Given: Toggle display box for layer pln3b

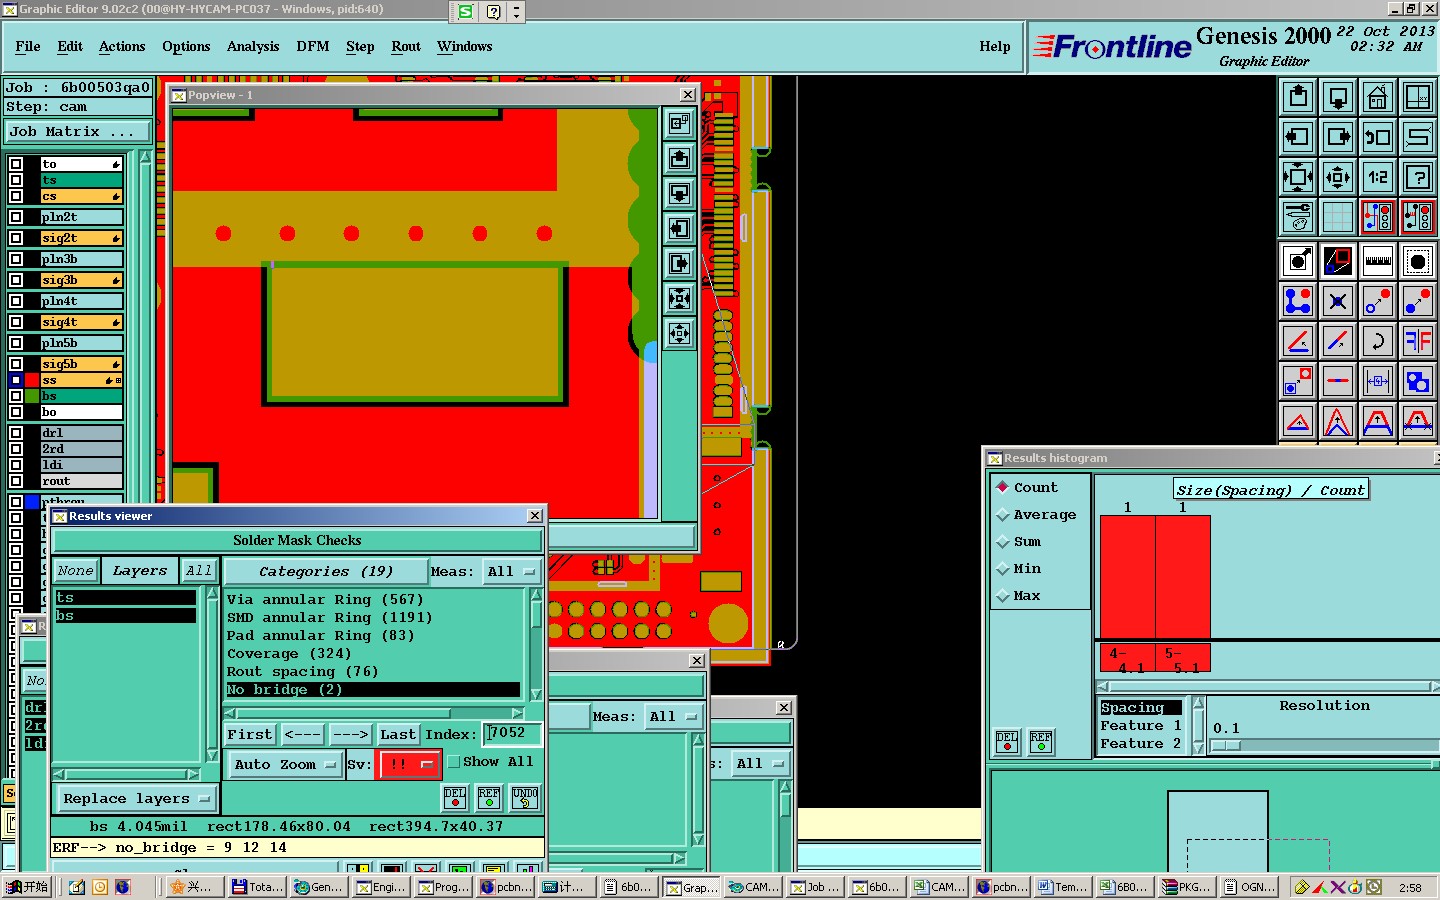Looking at the screenshot, I should click(16, 259).
